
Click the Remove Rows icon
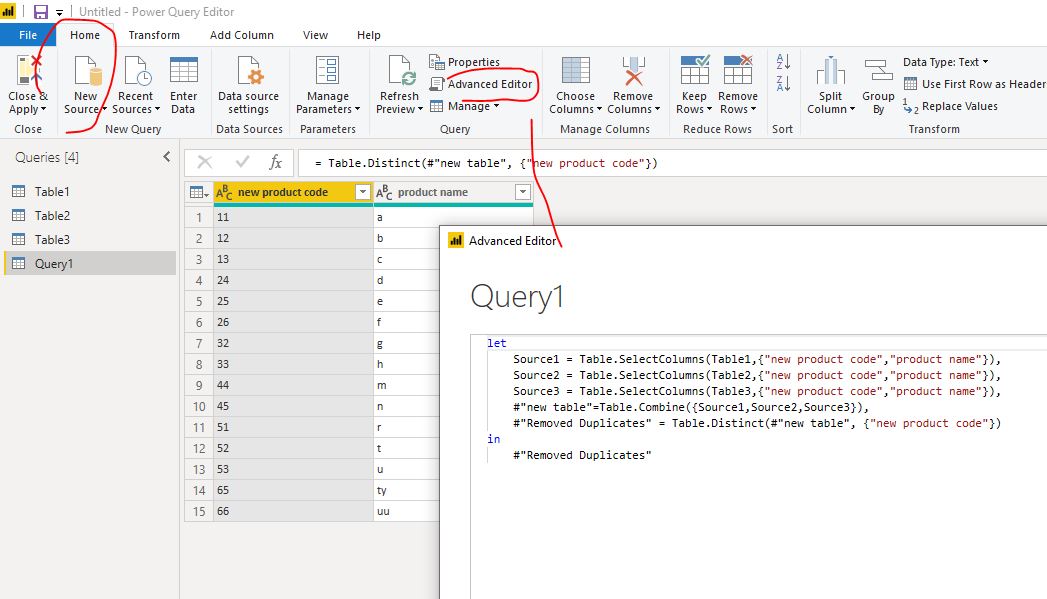click(x=738, y=70)
